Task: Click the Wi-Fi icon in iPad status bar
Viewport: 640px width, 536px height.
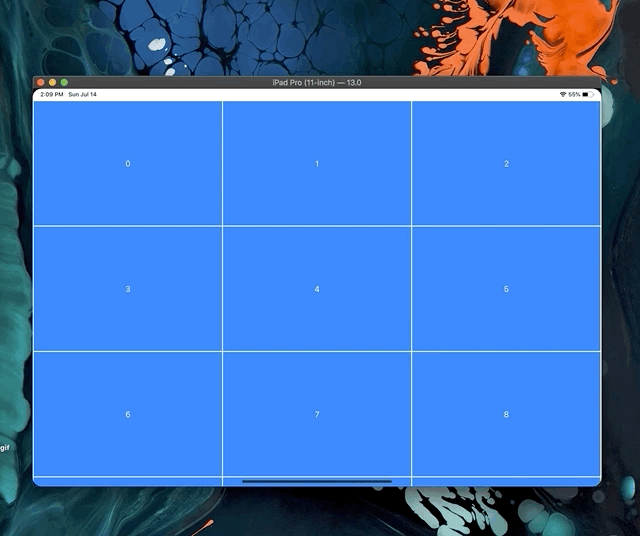Action: [563, 94]
